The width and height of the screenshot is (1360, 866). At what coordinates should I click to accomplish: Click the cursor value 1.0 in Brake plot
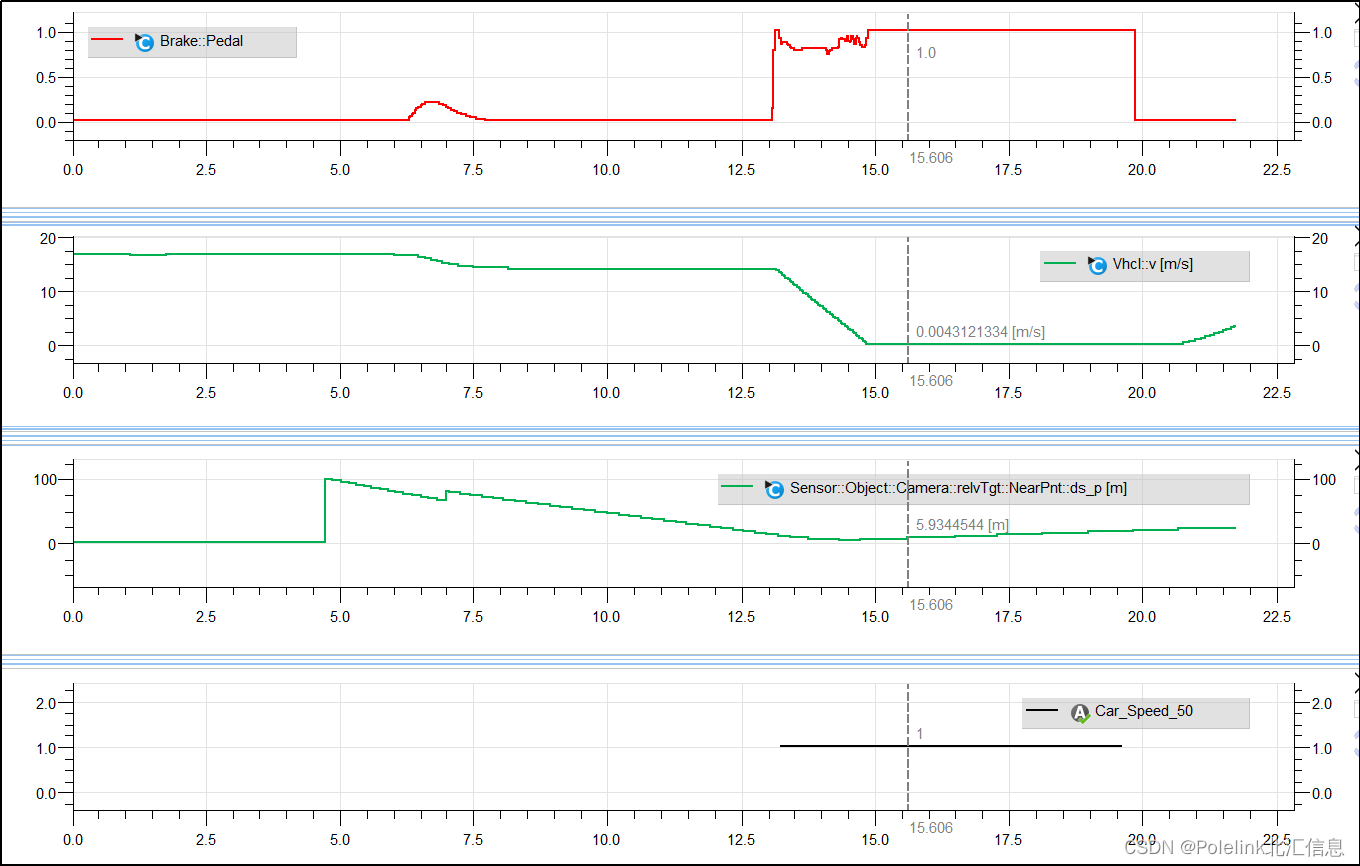926,53
